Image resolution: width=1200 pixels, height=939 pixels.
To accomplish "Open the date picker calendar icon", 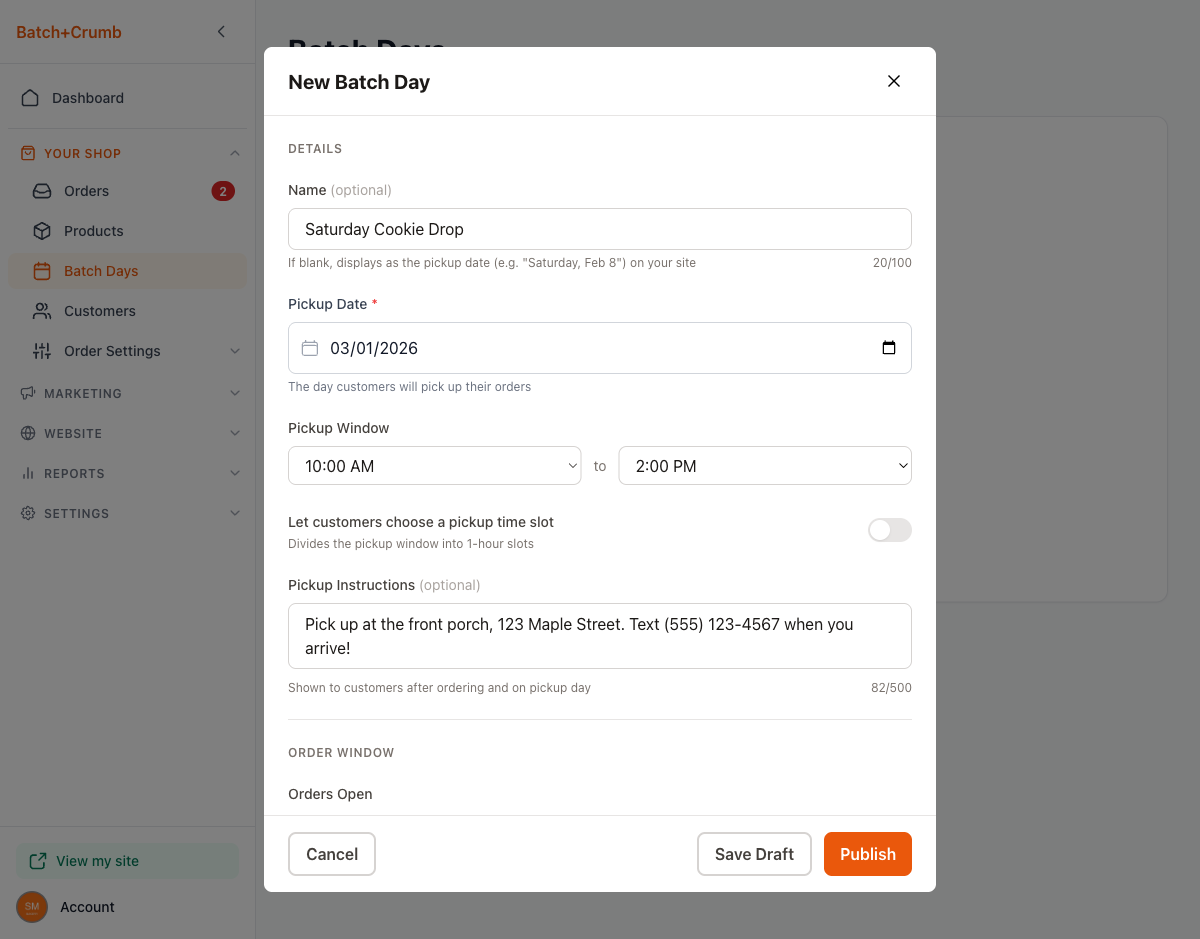I will tap(888, 348).
